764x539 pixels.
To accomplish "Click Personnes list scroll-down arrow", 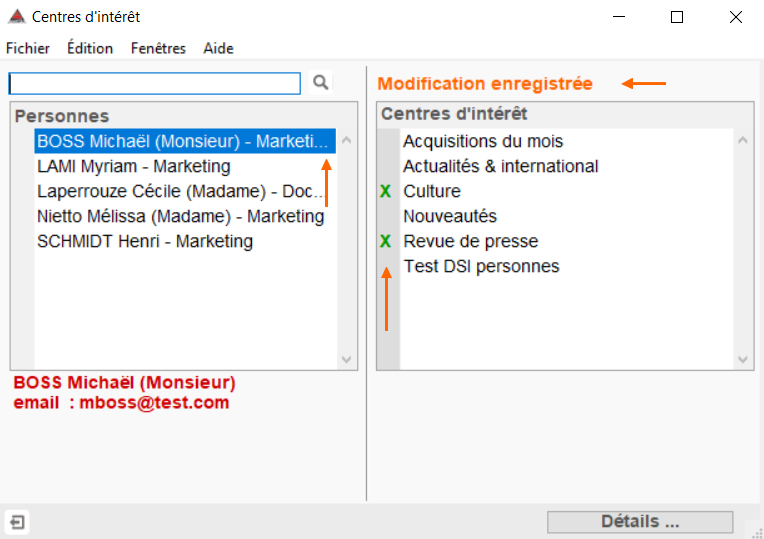I will click(346, 360).
